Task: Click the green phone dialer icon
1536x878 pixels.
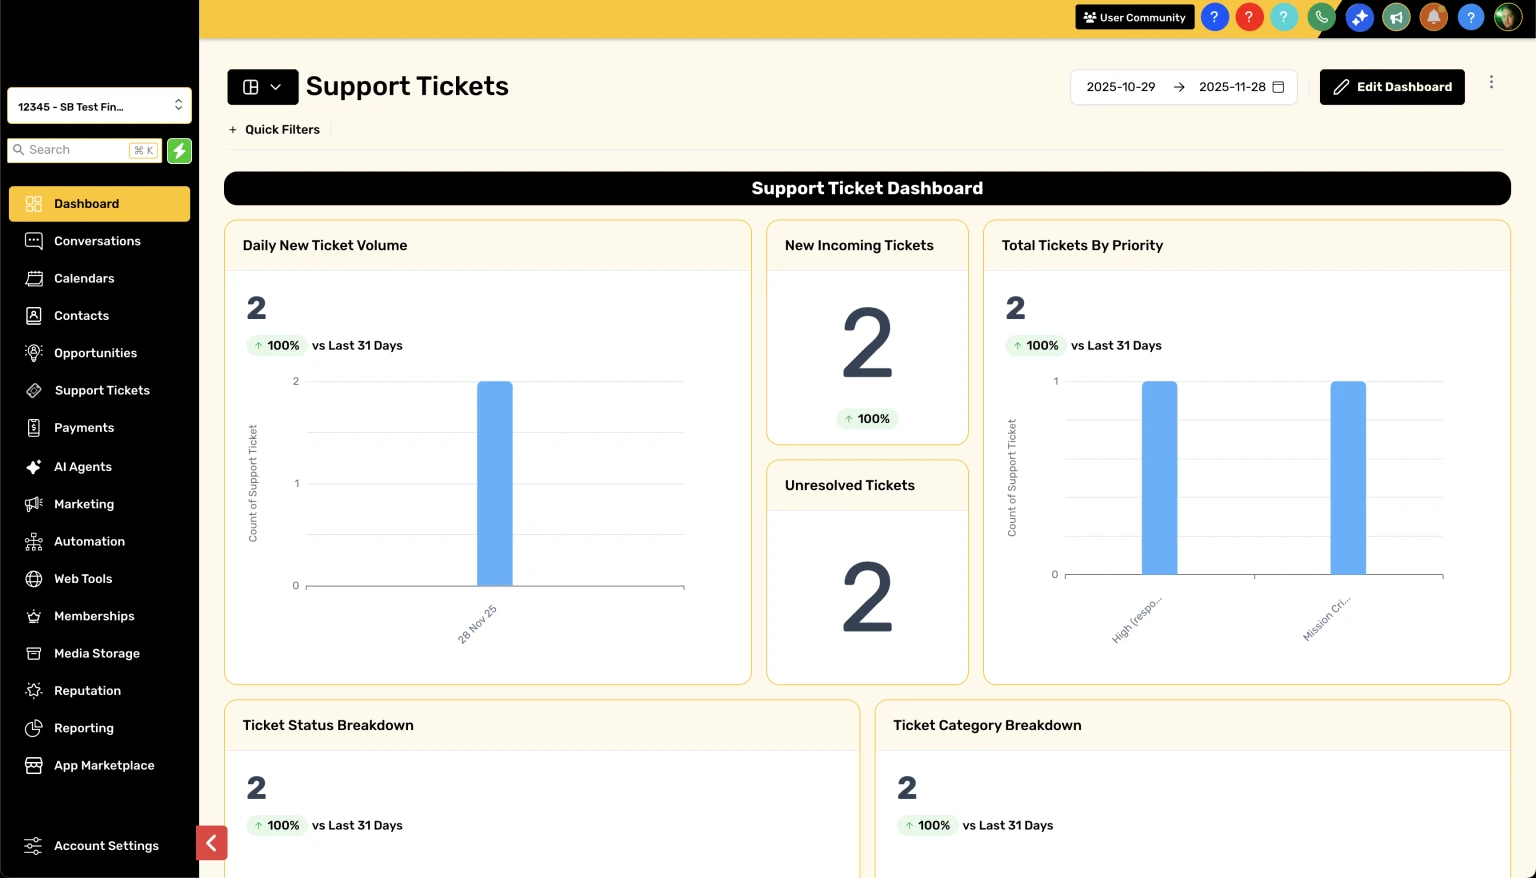Action: click(1321, 17)
